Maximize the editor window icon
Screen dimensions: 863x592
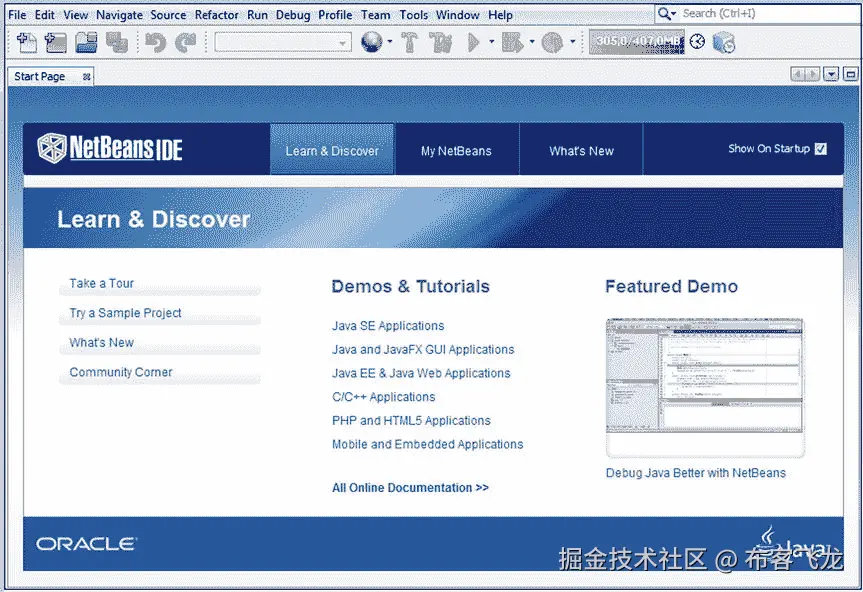850,74
